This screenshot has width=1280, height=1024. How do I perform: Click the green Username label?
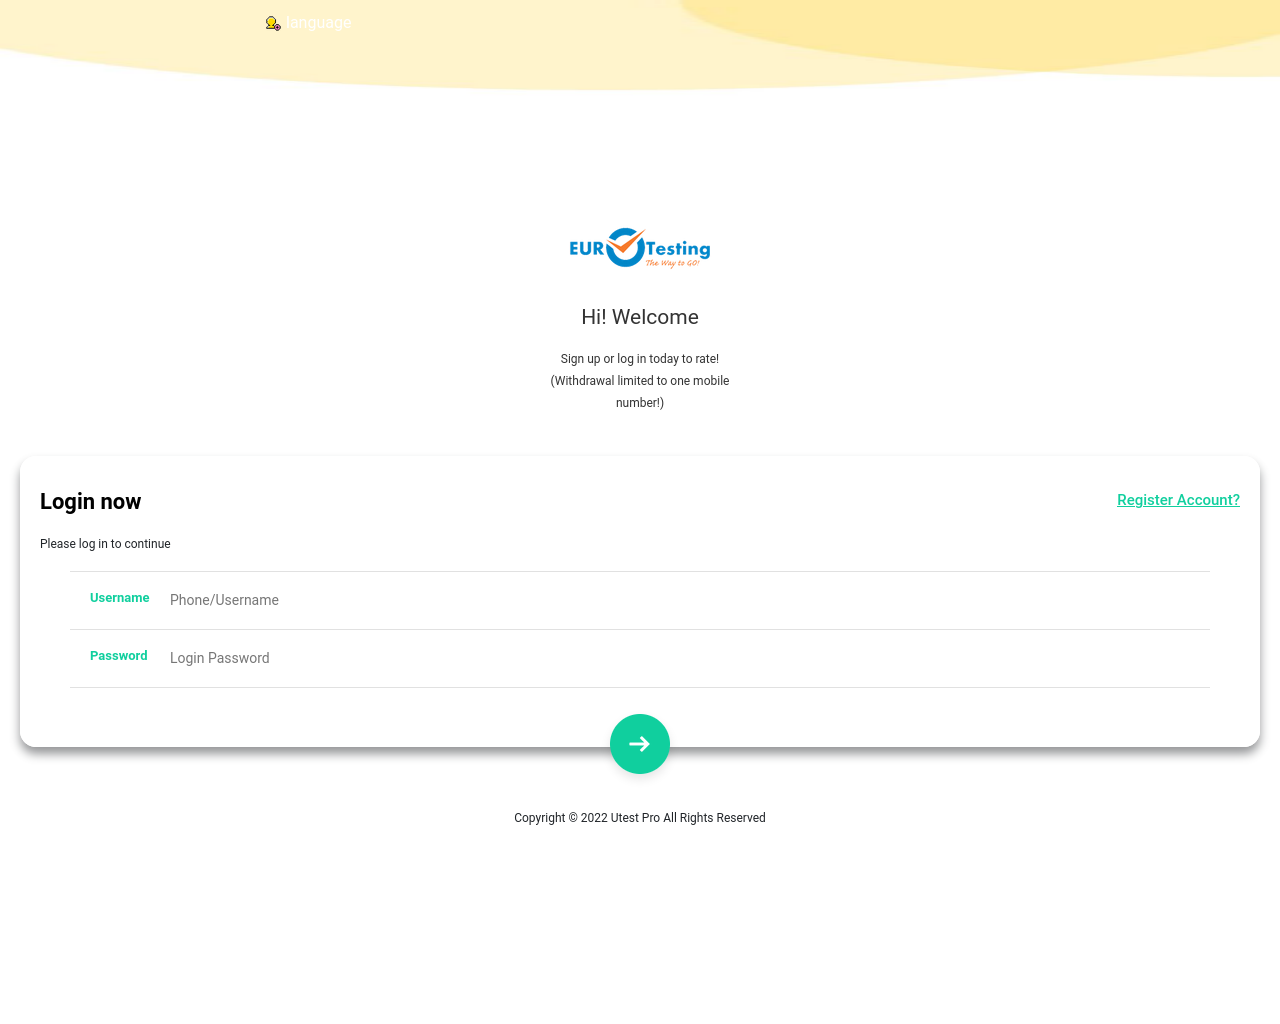pyautogui.click(x=119, y=598)
